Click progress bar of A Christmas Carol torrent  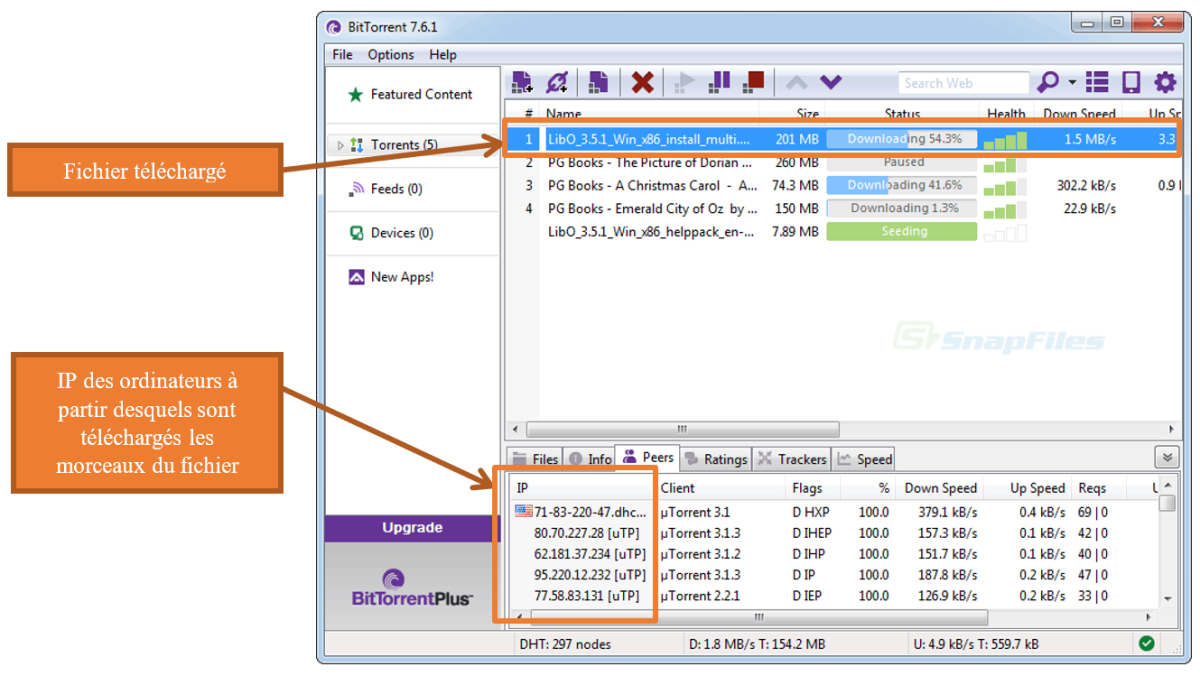point(903,185)
